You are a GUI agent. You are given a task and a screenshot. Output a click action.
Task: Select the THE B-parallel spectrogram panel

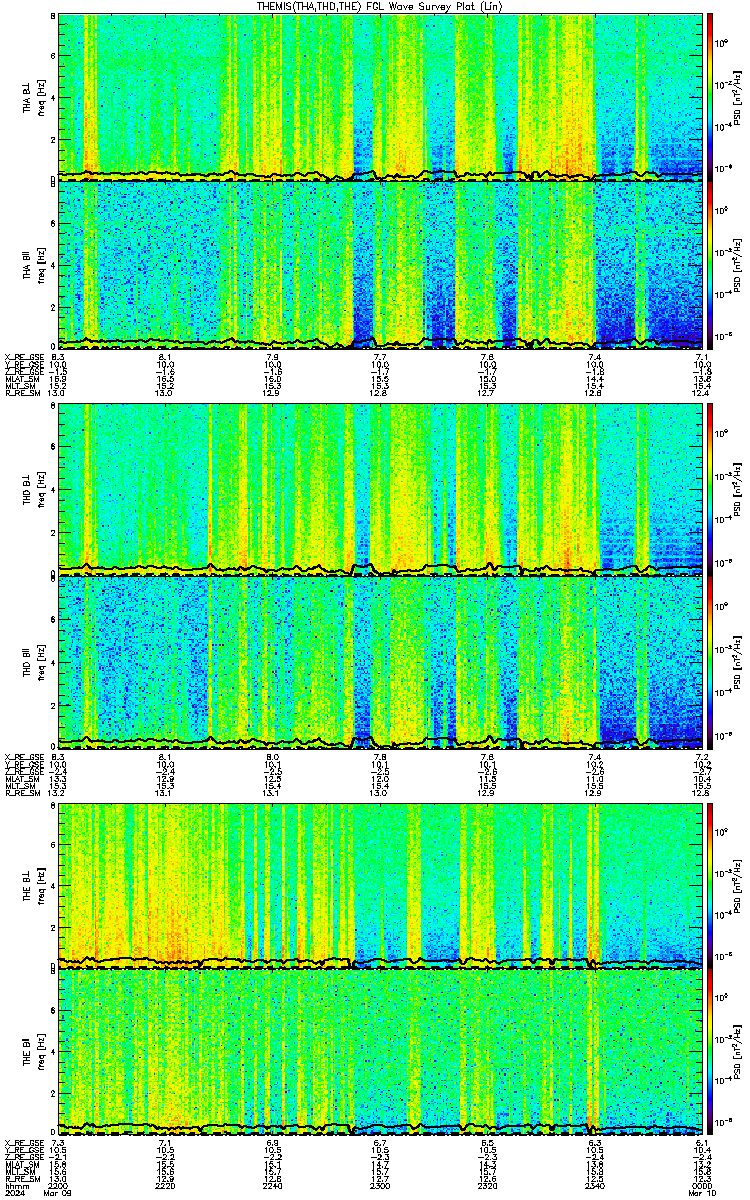click(x=380, y=1053)
